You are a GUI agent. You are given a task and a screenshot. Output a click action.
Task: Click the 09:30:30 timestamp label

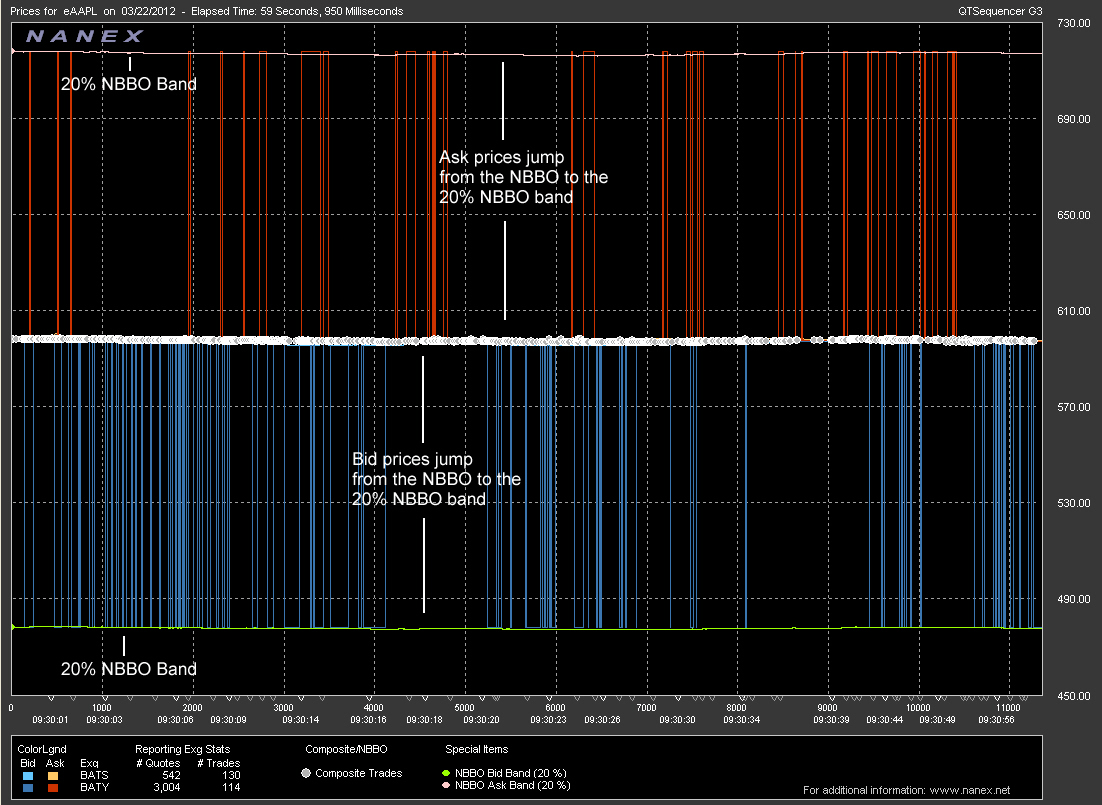point(678,720)
